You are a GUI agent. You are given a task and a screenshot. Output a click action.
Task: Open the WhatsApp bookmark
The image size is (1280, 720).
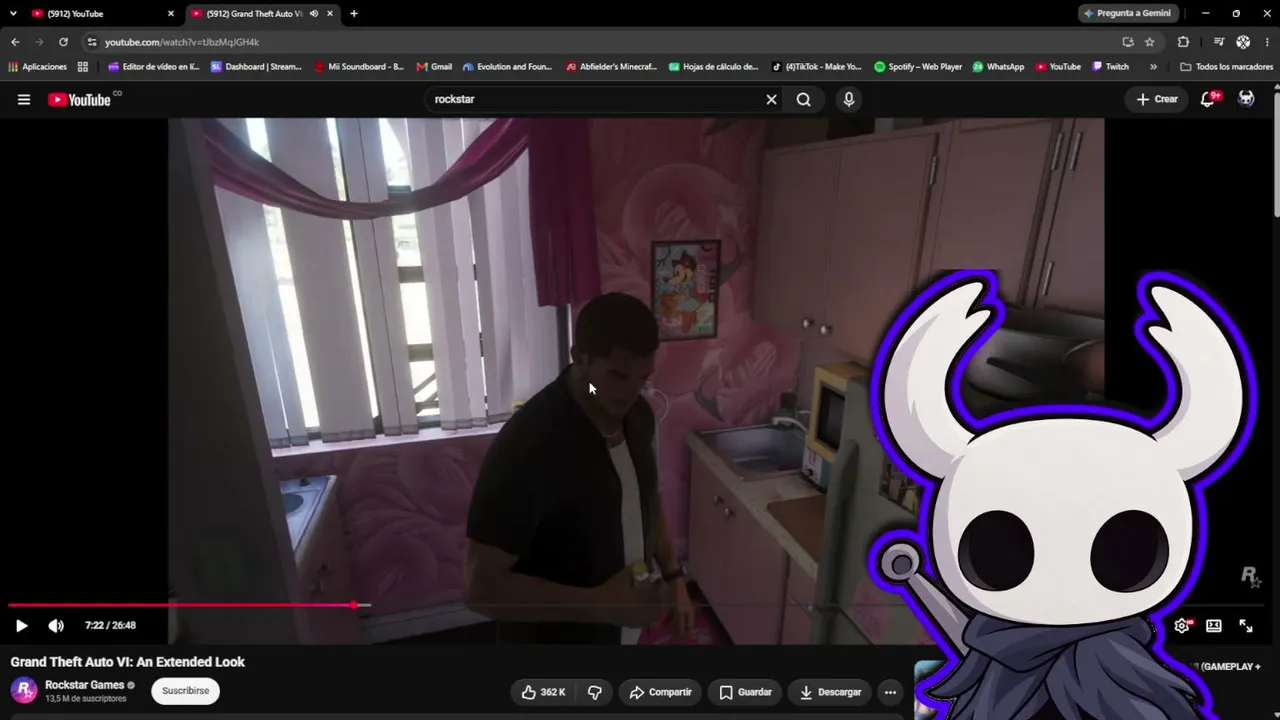coord(998,67)
